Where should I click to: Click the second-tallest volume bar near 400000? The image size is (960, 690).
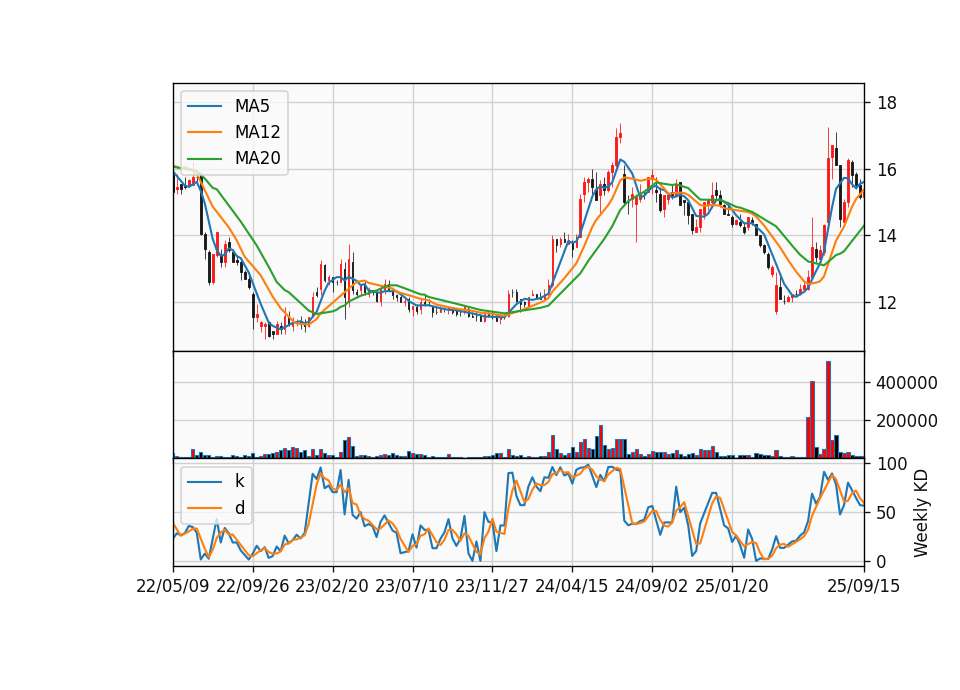coord(812,419)
